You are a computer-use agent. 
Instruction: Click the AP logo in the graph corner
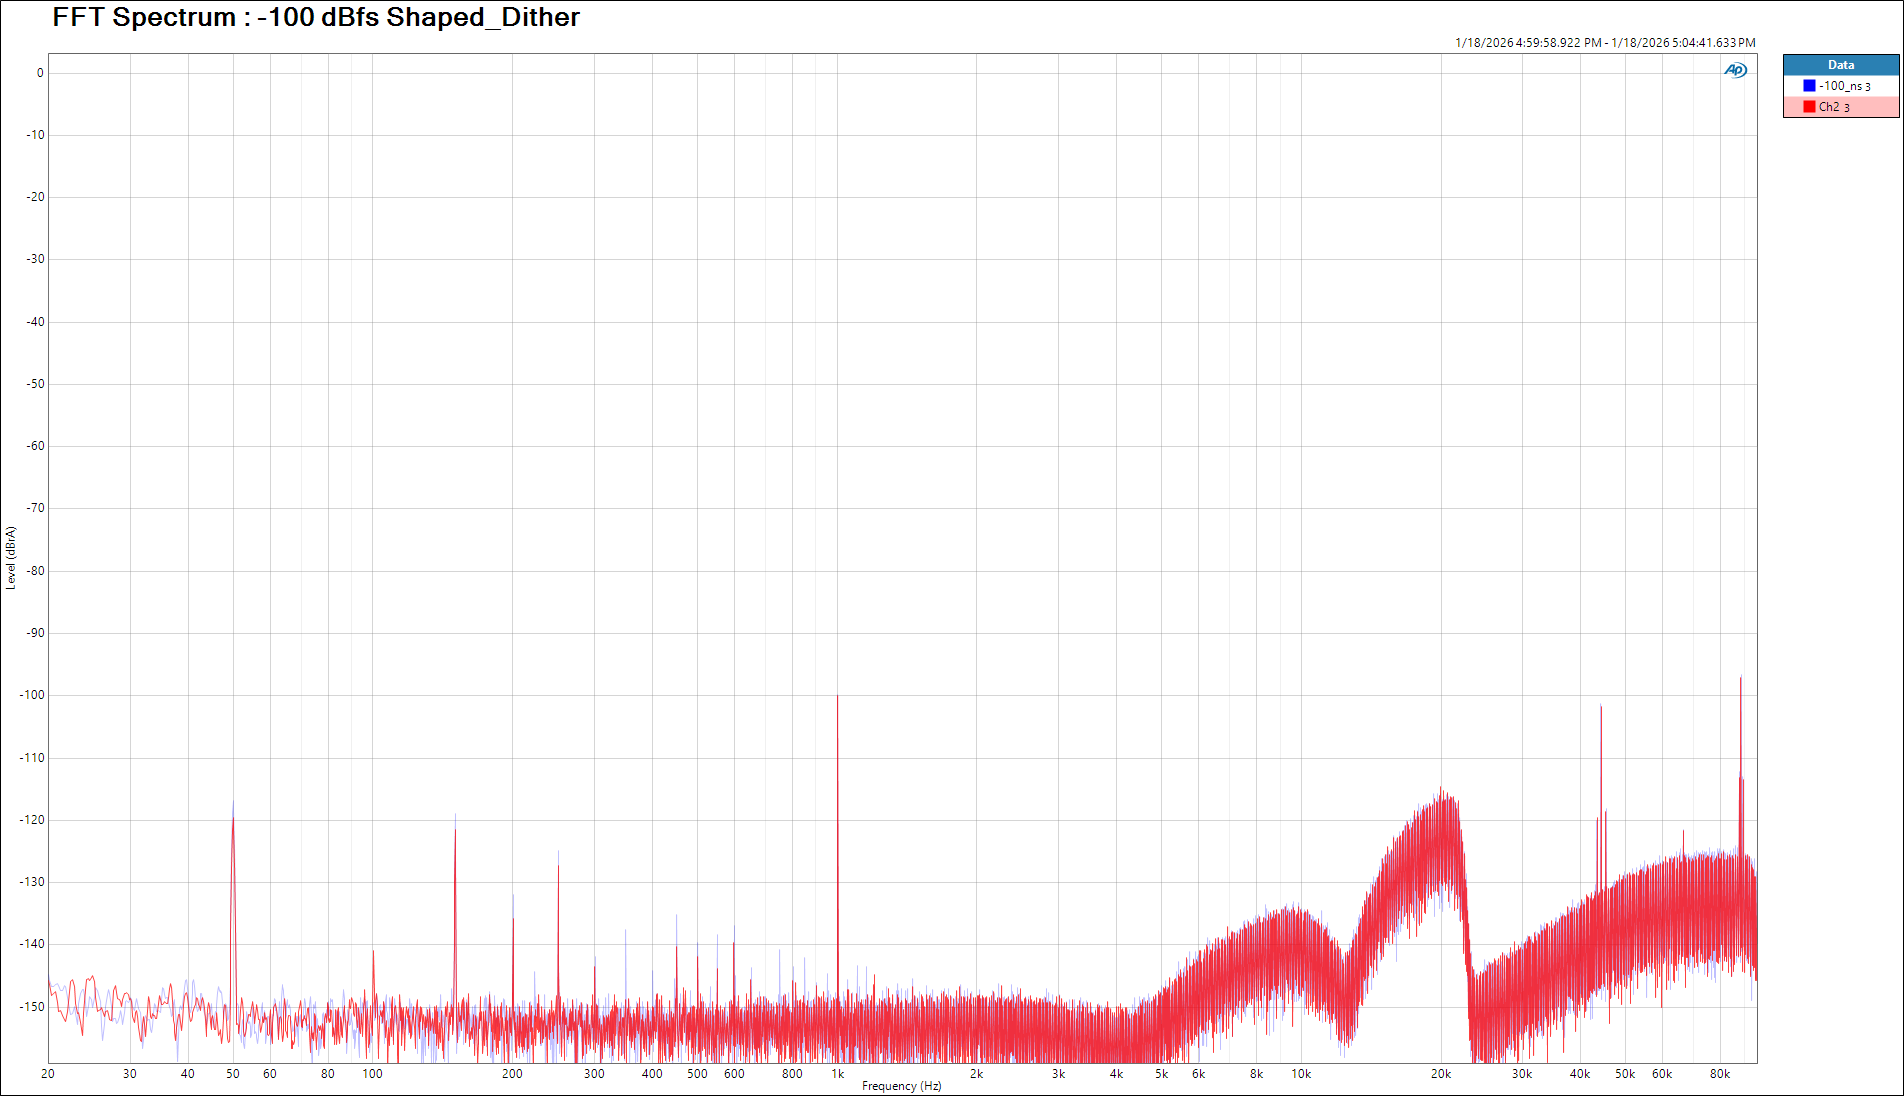(x=1735, y=70)
